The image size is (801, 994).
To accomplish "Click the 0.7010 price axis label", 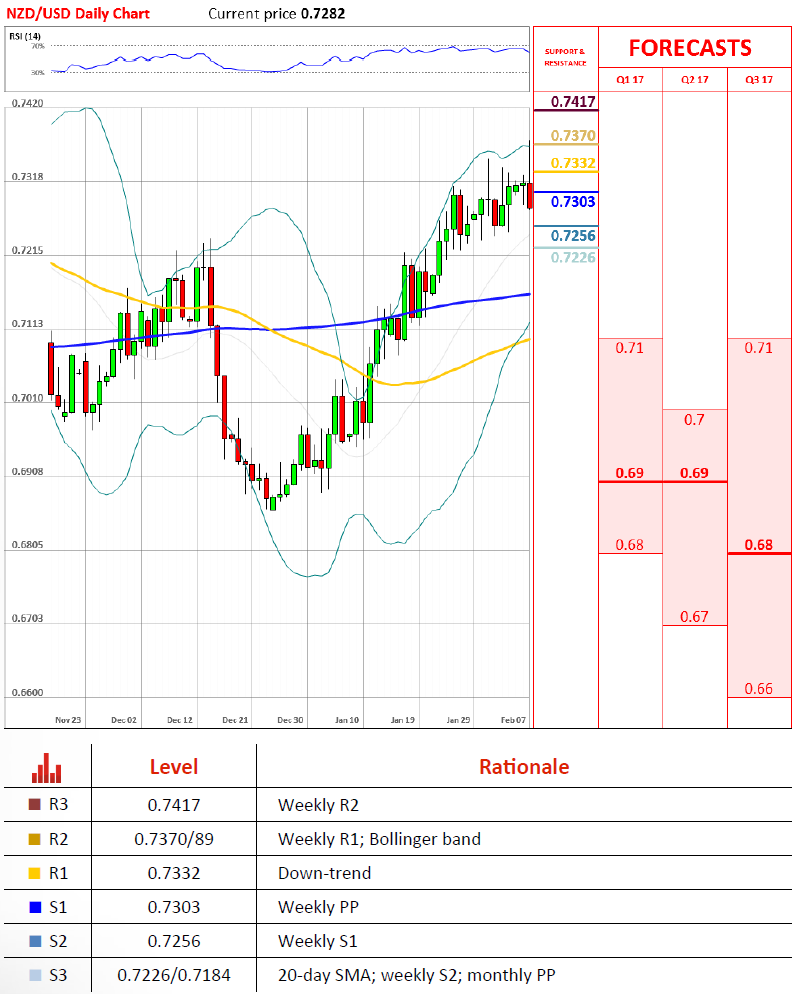I will click(28, 398).
